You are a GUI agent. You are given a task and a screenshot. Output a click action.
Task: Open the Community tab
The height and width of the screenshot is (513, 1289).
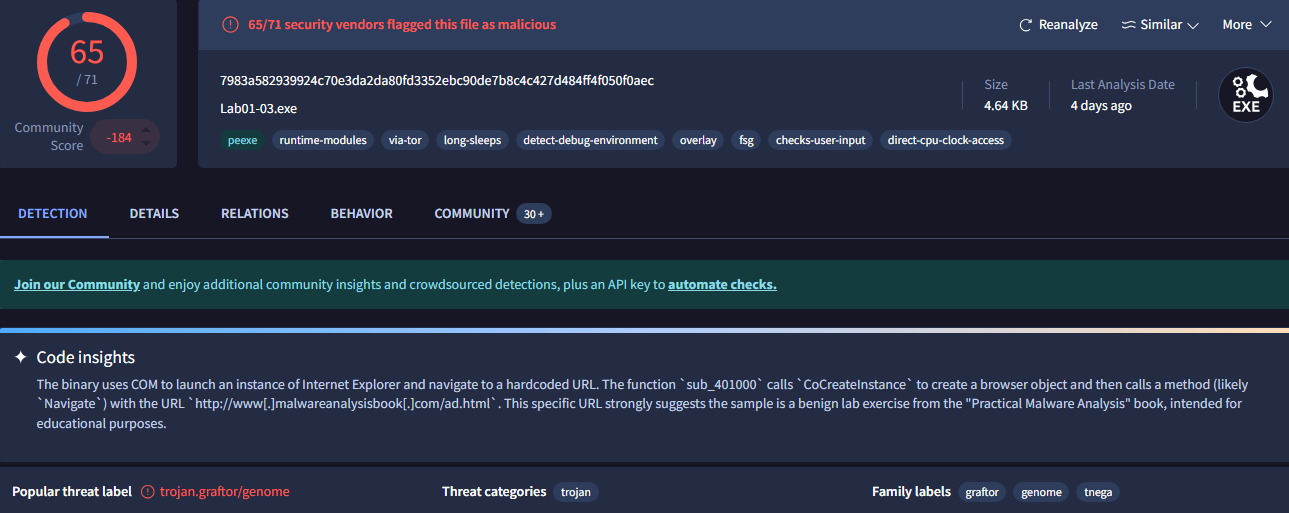(x=472, y=213)
